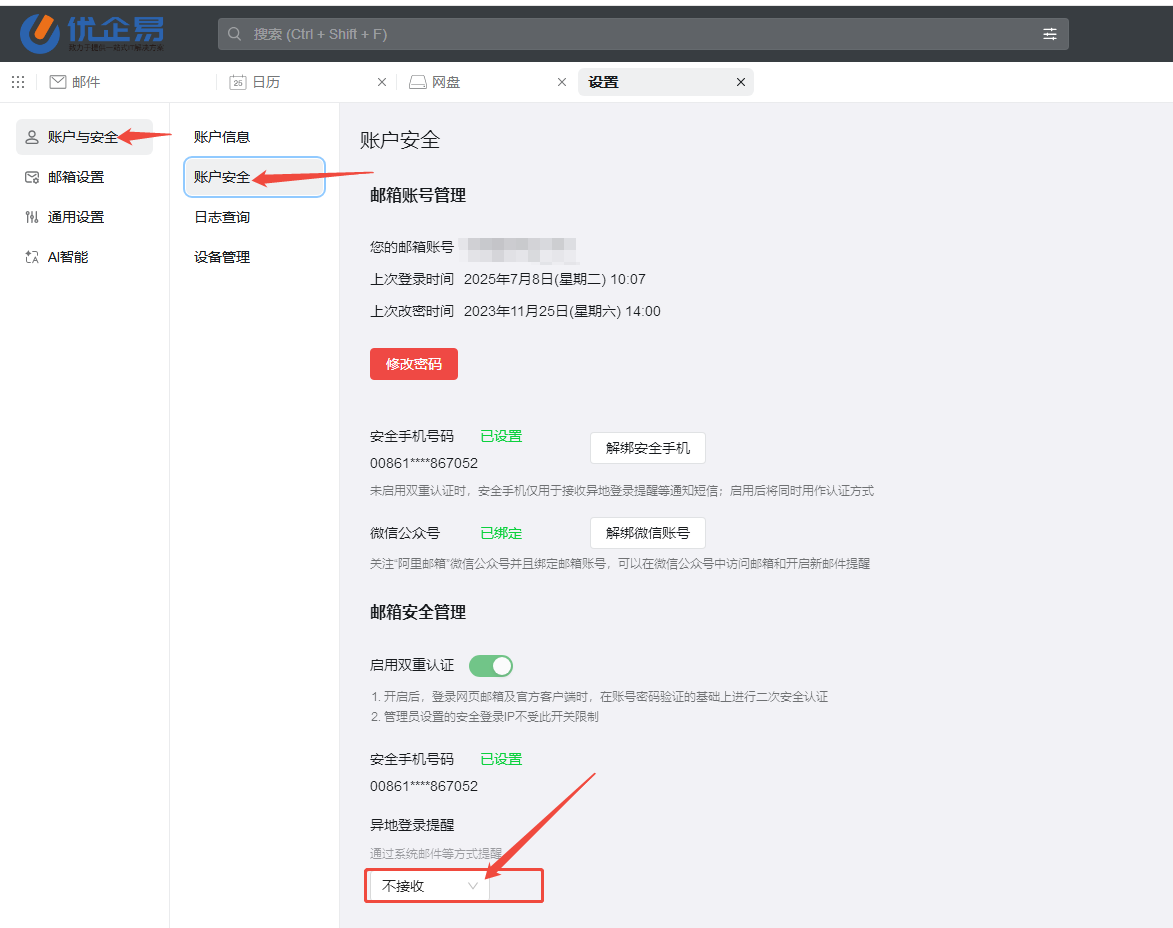Open the 日历 calendar icon
Image resolution: width=1173 pixels, height=928 pixels.
tap(238, 81)
